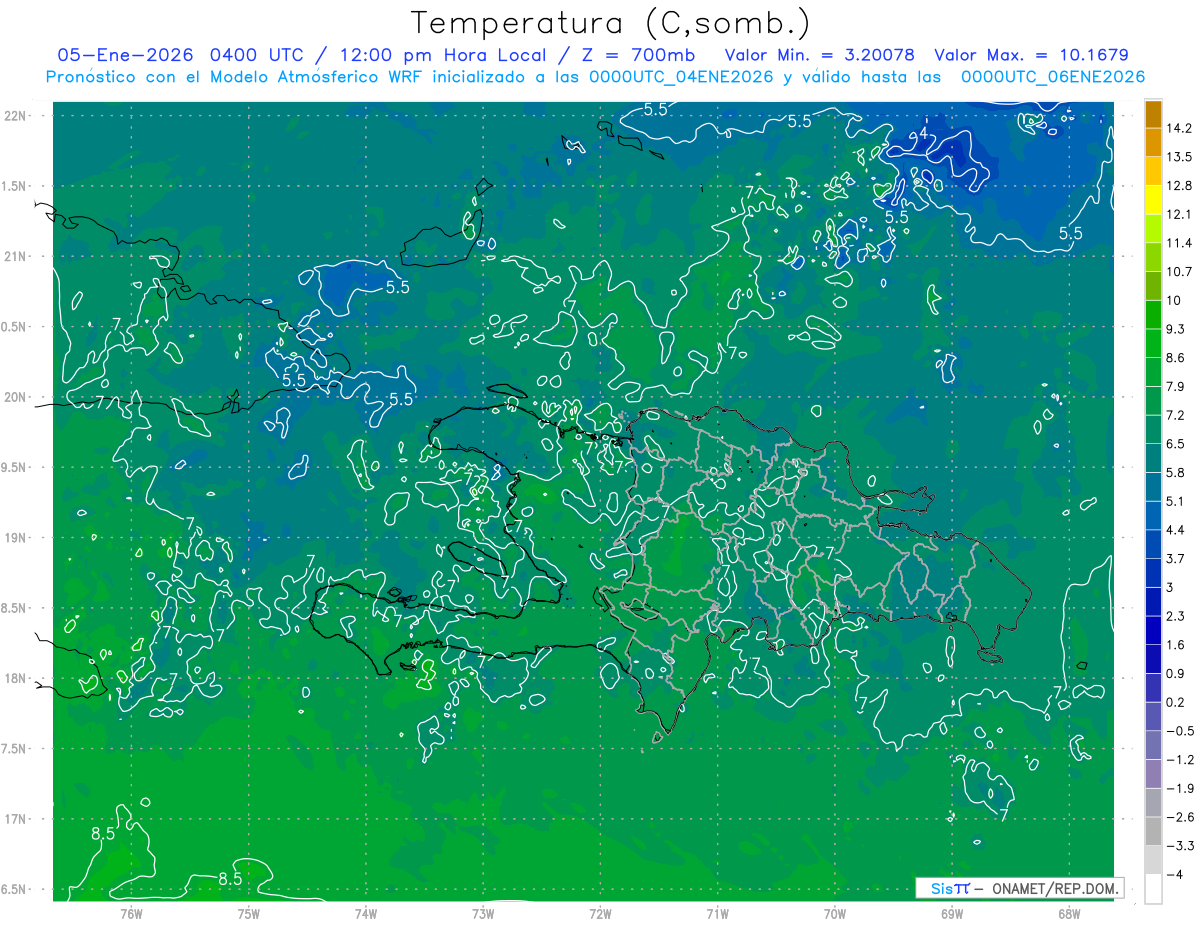
Task: Click the "76W" longitude axis label
Action: pyautogui.click(x=132, y=913)
